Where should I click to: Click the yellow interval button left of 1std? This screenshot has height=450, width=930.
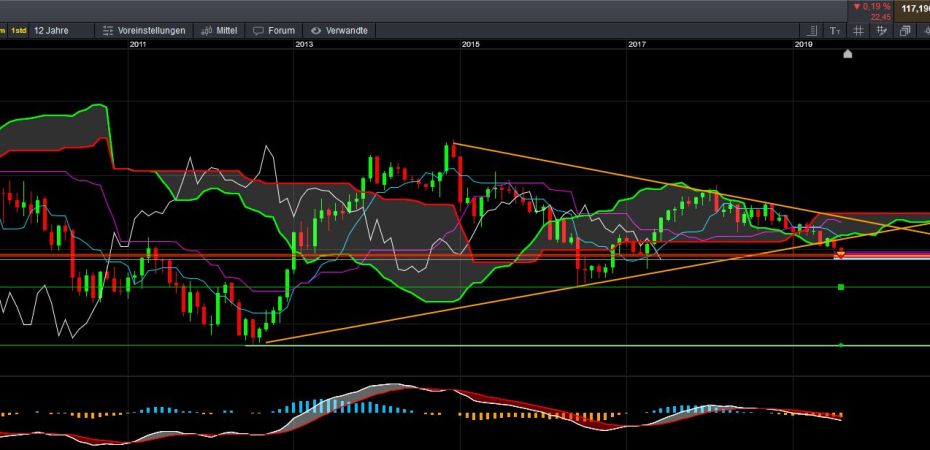pyautogui.click(x=3, y=31)
